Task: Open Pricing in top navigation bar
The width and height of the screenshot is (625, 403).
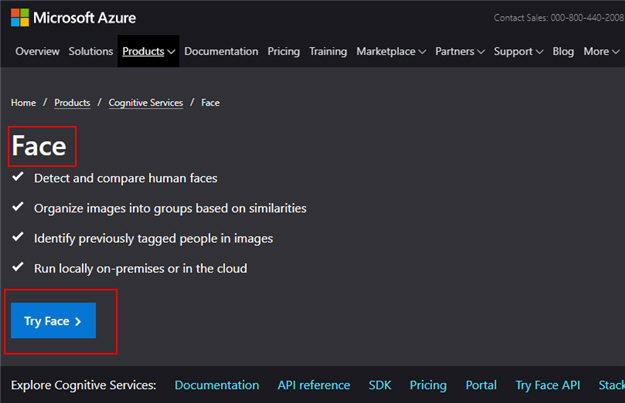Action: click(283, 51)
